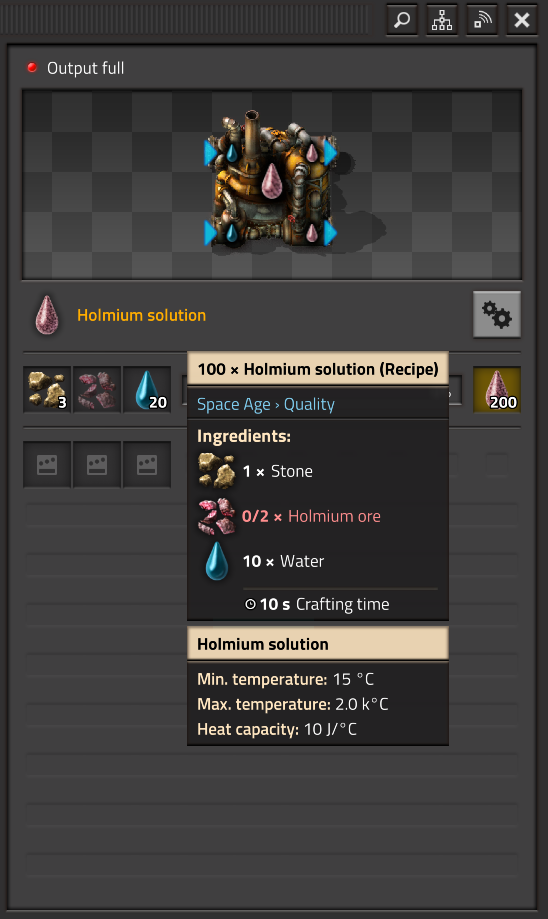Click the first empty module slot

(x=47, y=465)
